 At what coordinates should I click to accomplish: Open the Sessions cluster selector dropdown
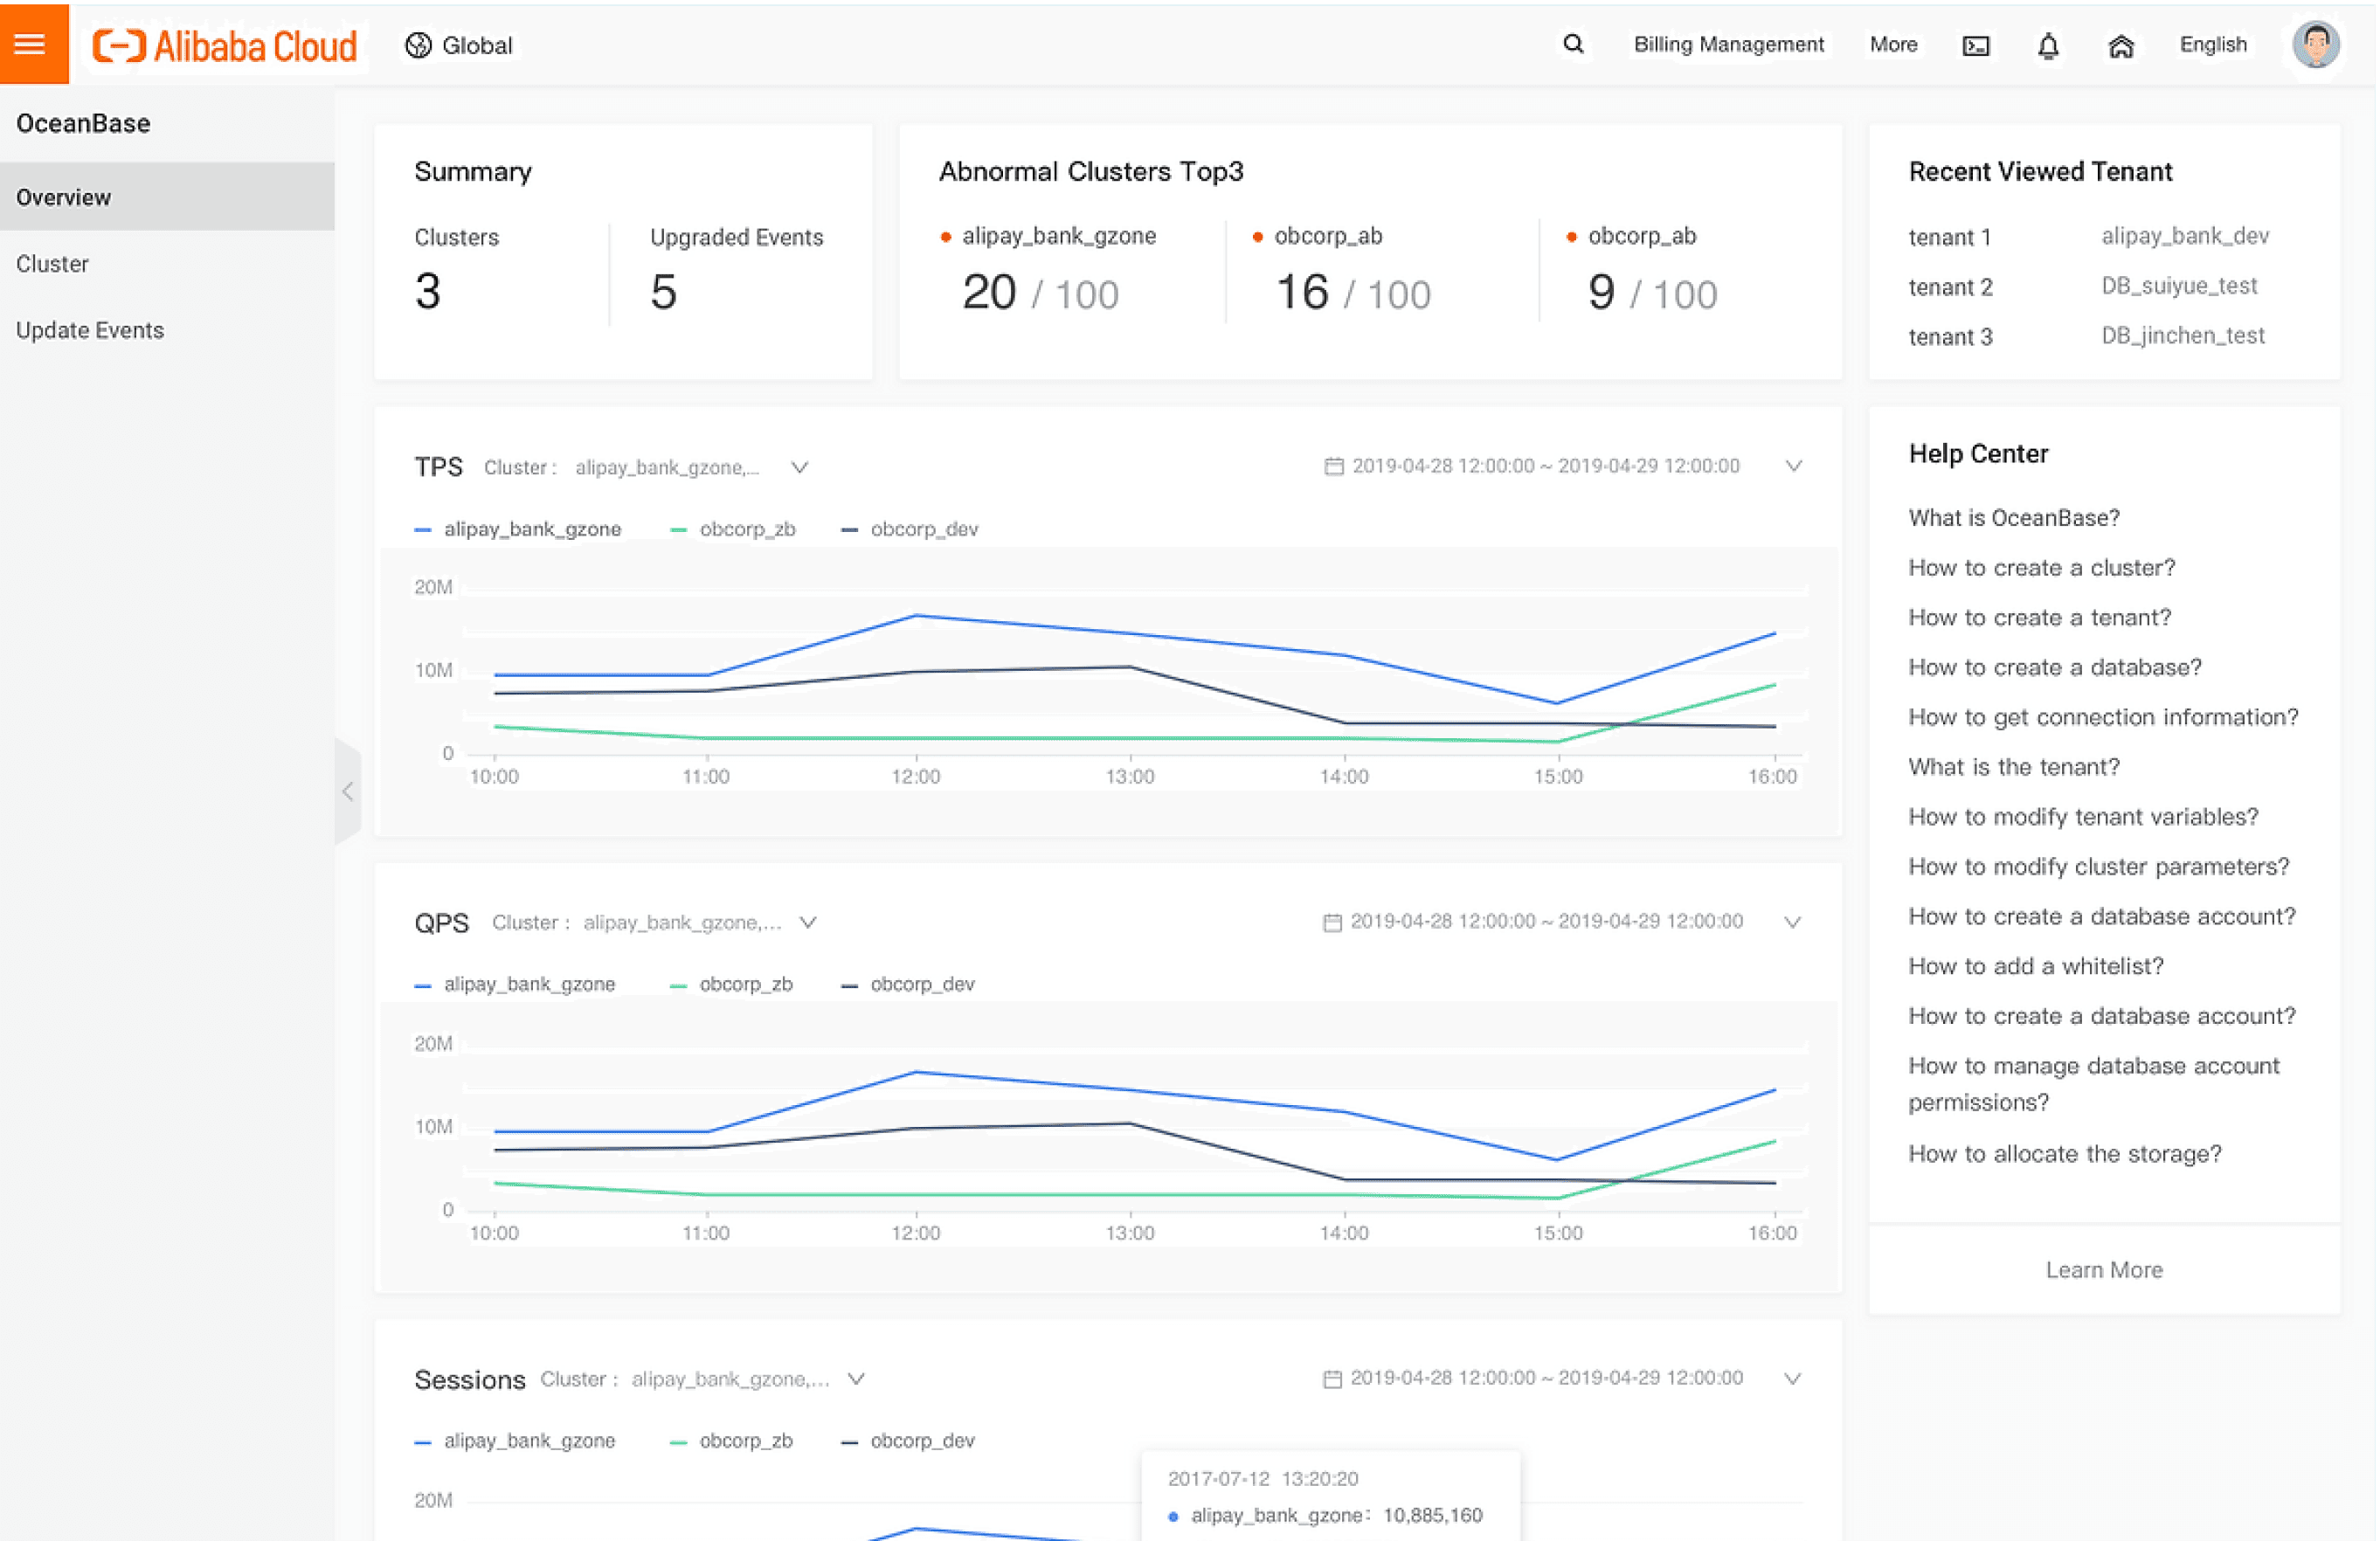click(856, 1379)
